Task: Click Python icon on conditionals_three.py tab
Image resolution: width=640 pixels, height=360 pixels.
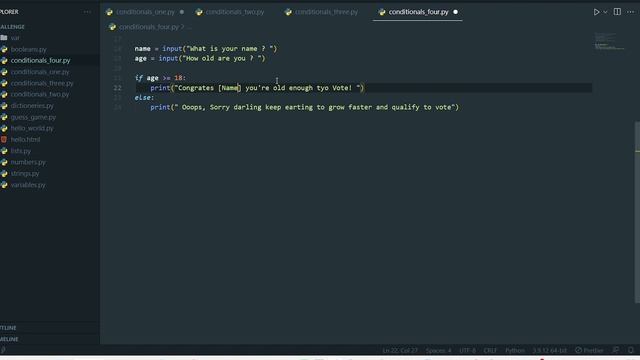Action: tap(288, 12)
